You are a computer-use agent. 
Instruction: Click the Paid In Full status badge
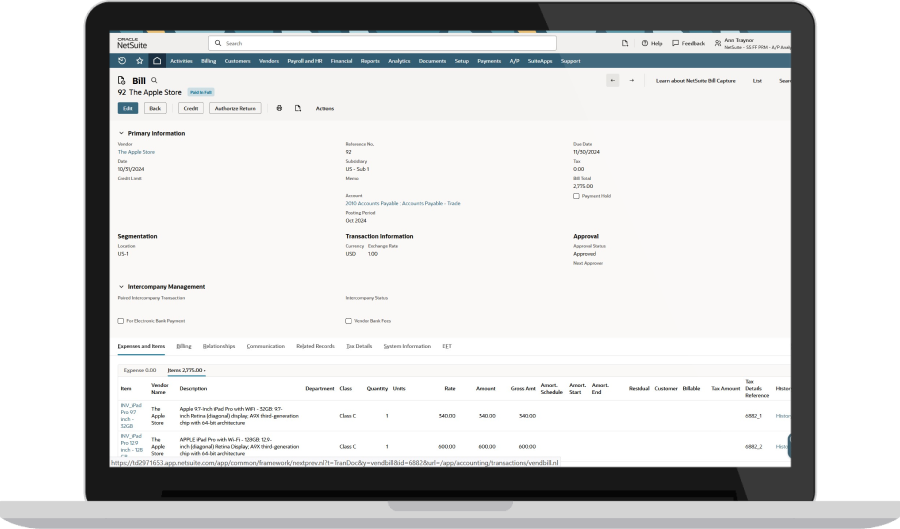click(201, 92)
